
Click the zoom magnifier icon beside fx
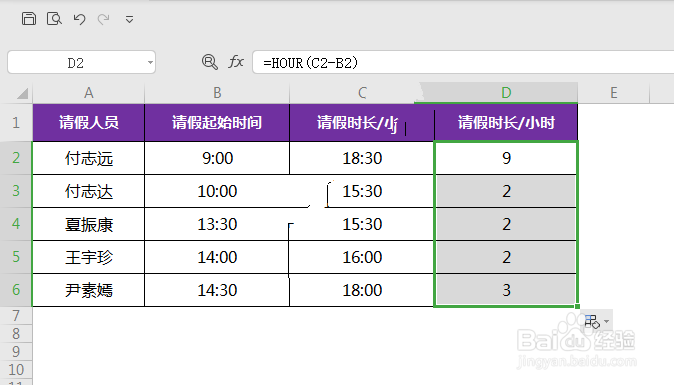tap(209, 62)
